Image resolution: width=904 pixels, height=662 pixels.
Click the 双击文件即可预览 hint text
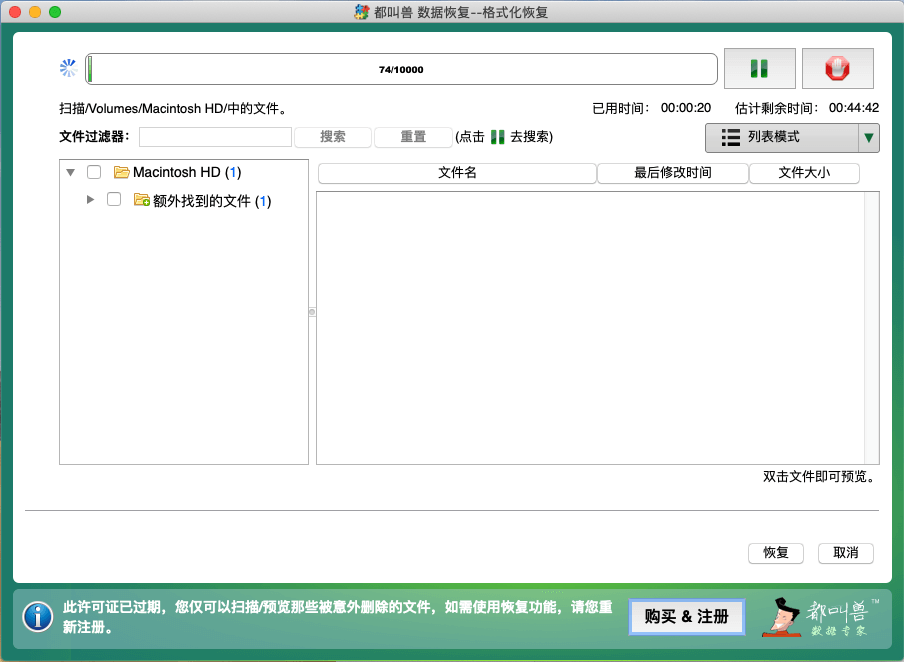click(819, 476)
